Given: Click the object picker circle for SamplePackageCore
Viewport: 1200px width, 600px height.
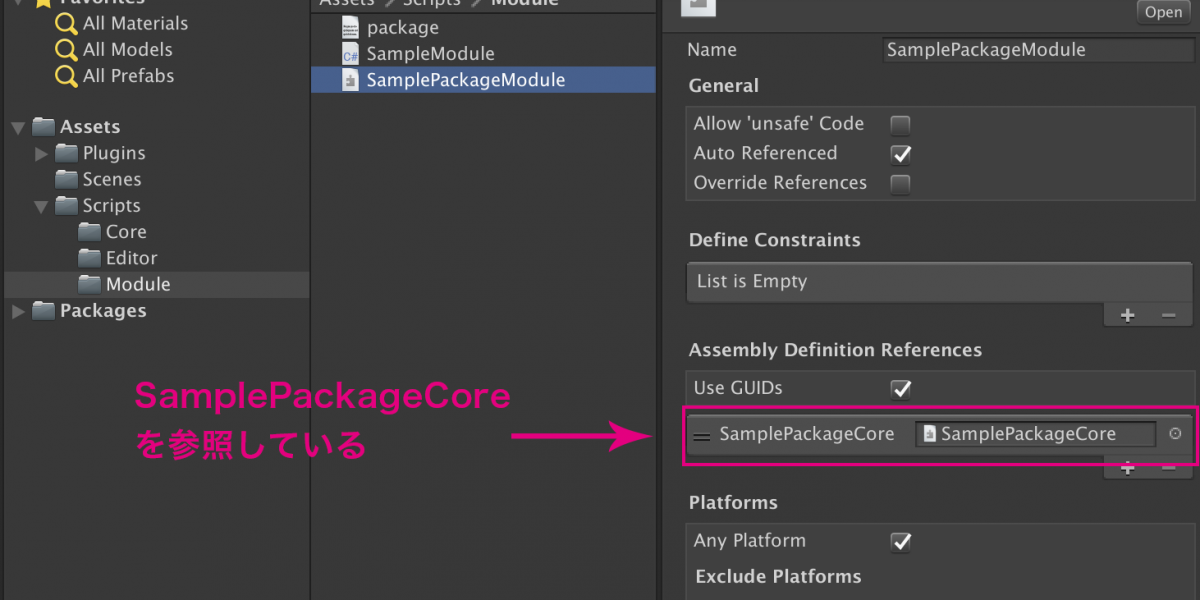Looking at the screenshot, I should [x=1175, y=434].
